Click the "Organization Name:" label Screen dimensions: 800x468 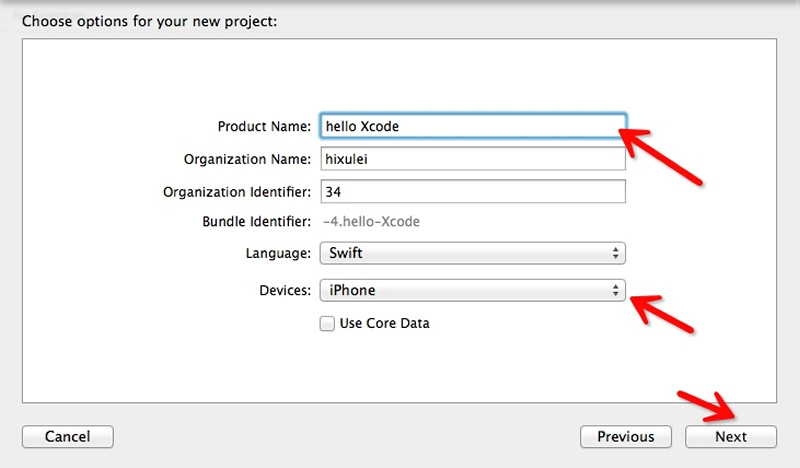248,159
